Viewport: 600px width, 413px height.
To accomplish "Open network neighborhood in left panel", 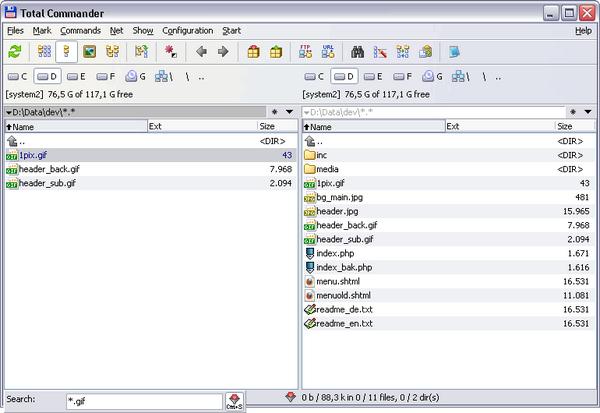I will click(164, 77).
